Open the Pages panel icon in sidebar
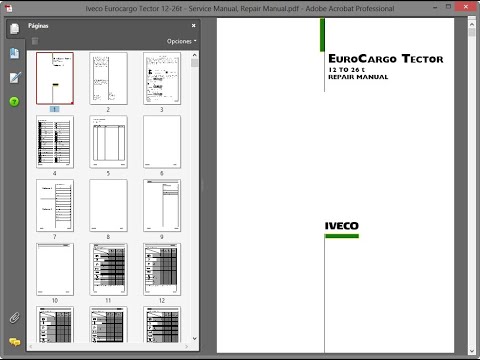This screenshot has height=360, width=480. (x=14, y=29)
